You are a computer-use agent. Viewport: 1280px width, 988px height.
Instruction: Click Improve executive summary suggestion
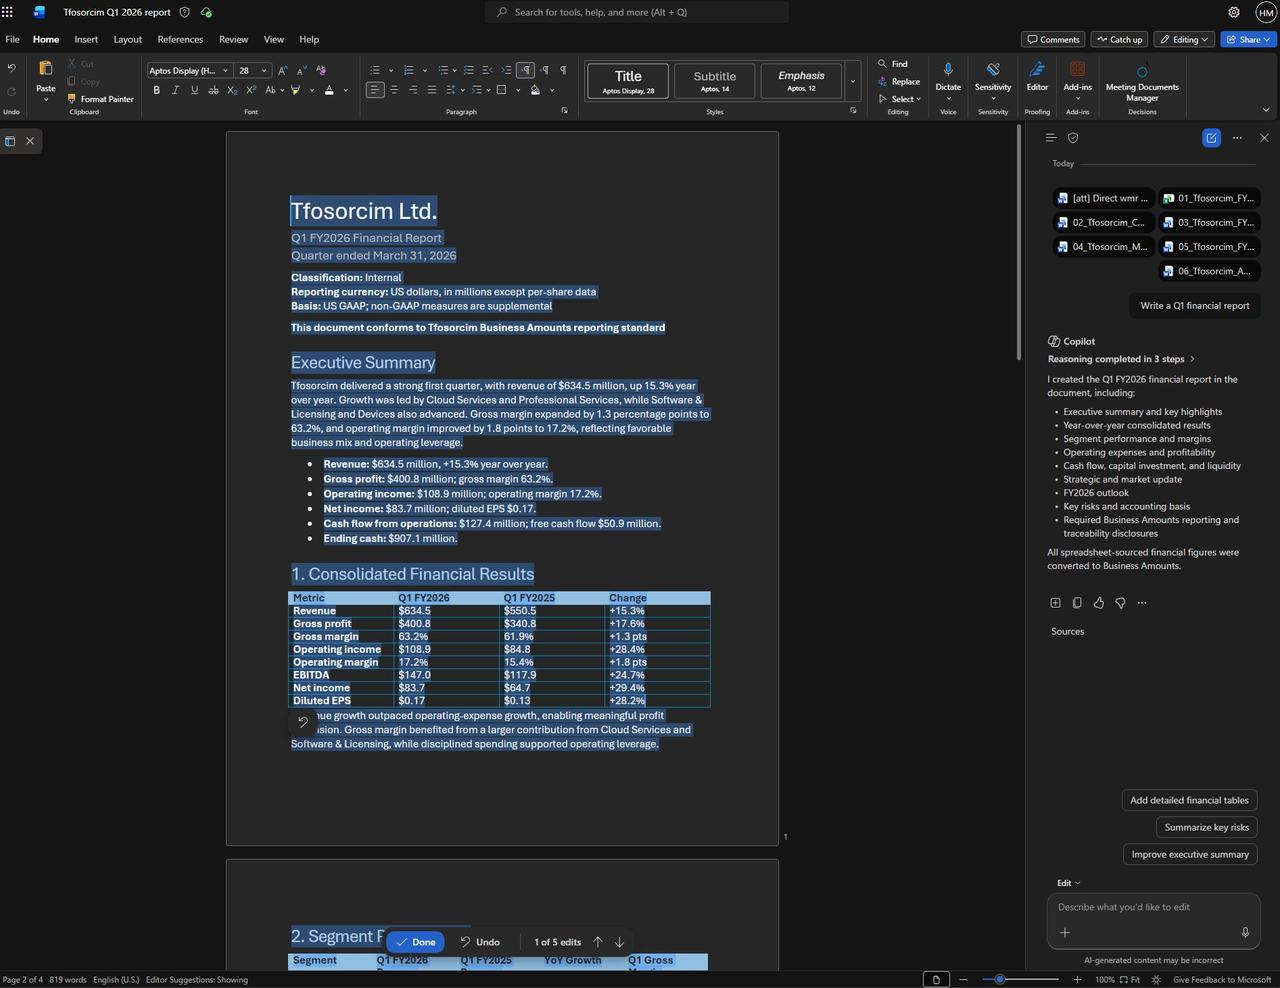click(x=1190, y=854)
